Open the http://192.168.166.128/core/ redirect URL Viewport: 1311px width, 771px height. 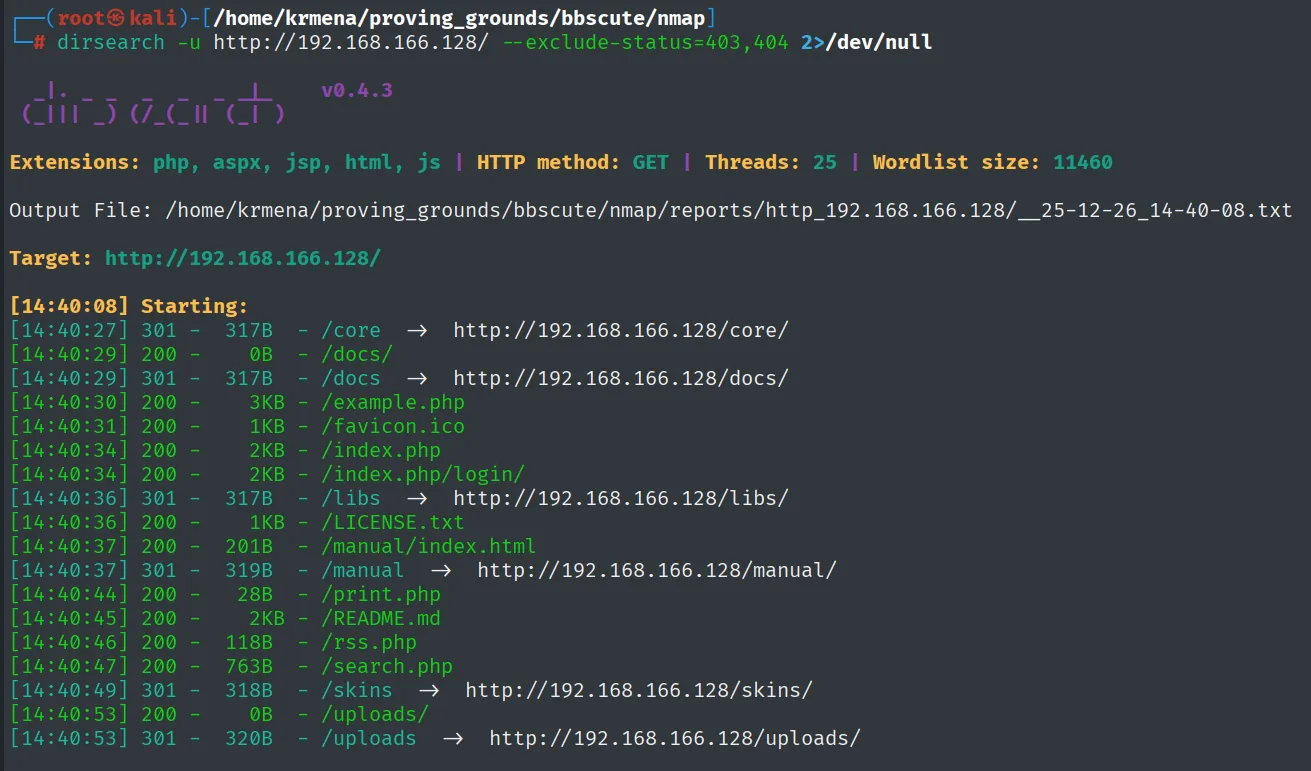[x=621, y=330]
